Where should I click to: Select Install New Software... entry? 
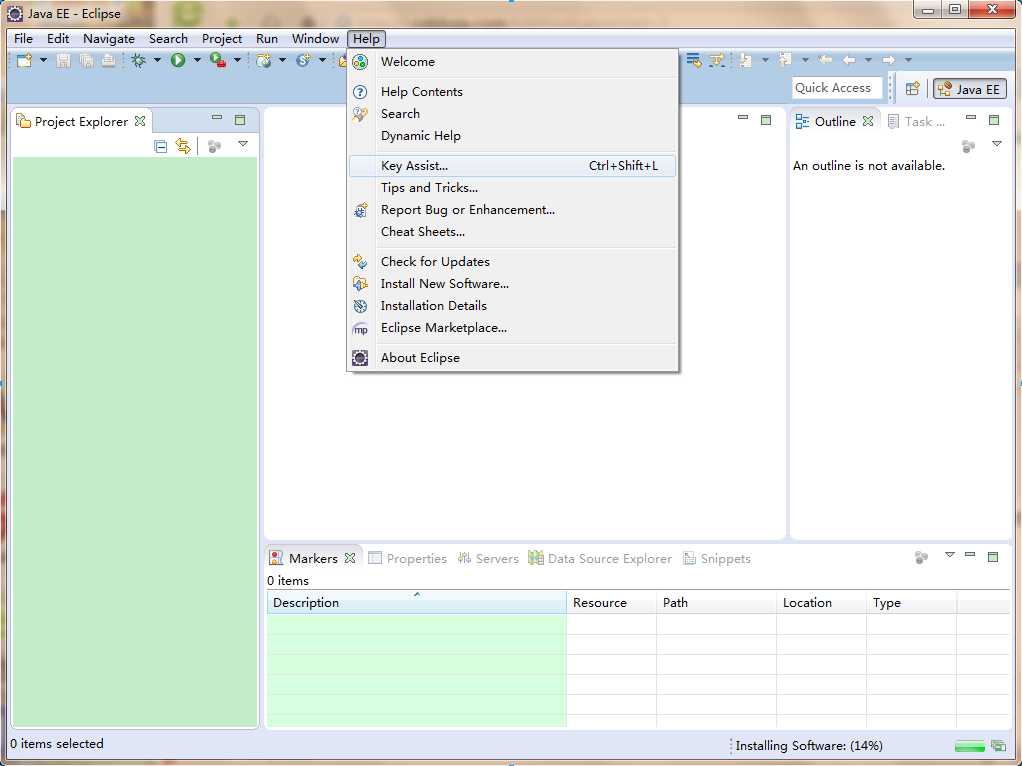coord(513,284)
